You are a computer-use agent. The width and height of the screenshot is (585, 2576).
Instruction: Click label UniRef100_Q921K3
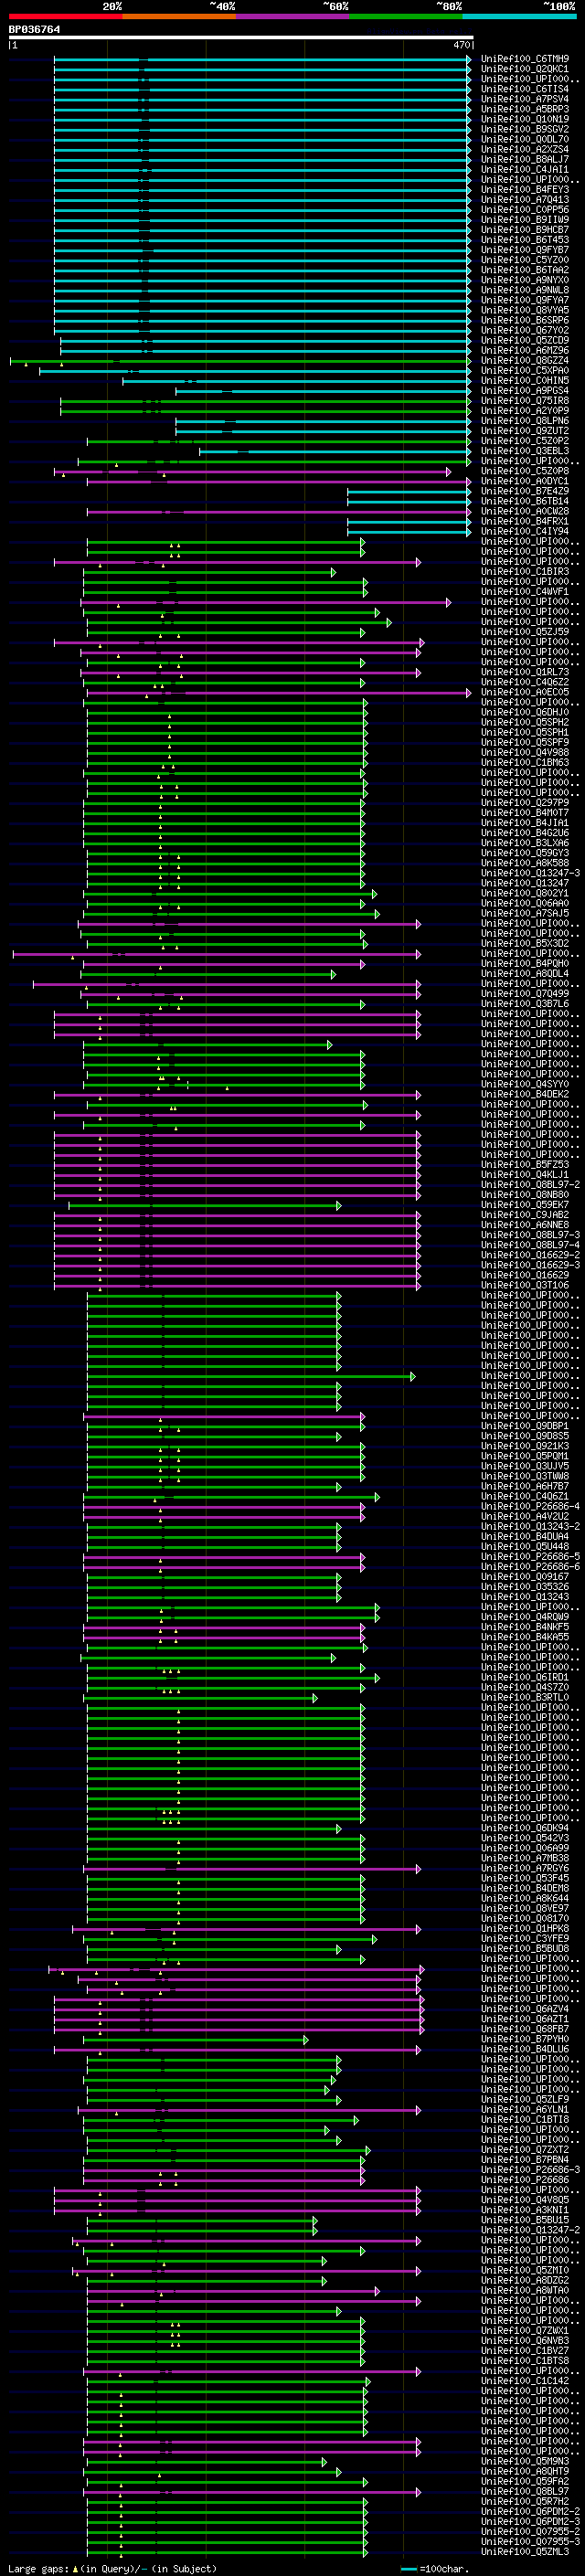point(525,1447)
